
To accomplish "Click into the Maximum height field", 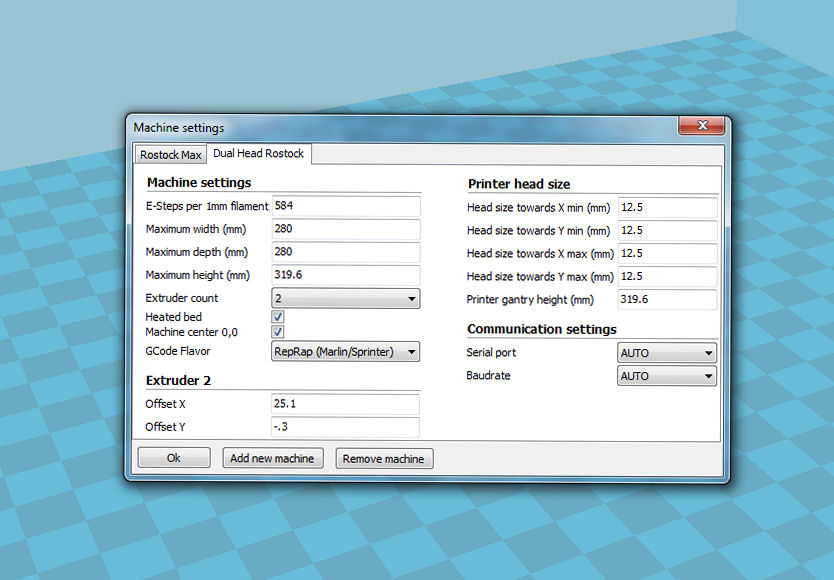I will tap(345, 275).
